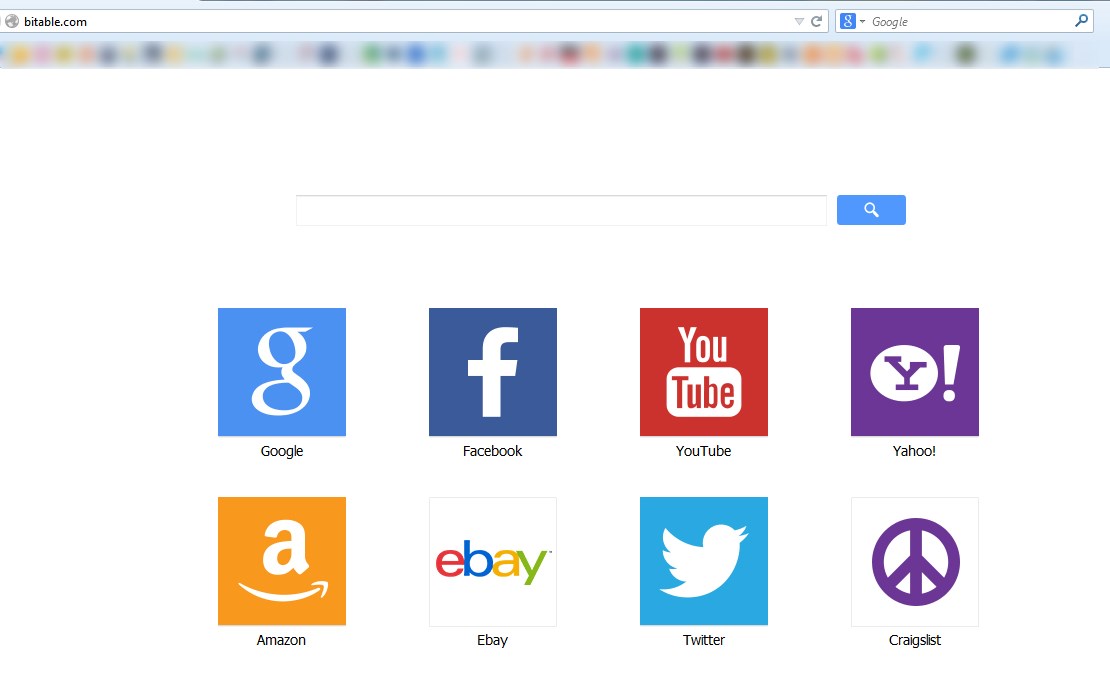Open the Twitter tile icon

(704, 561)
